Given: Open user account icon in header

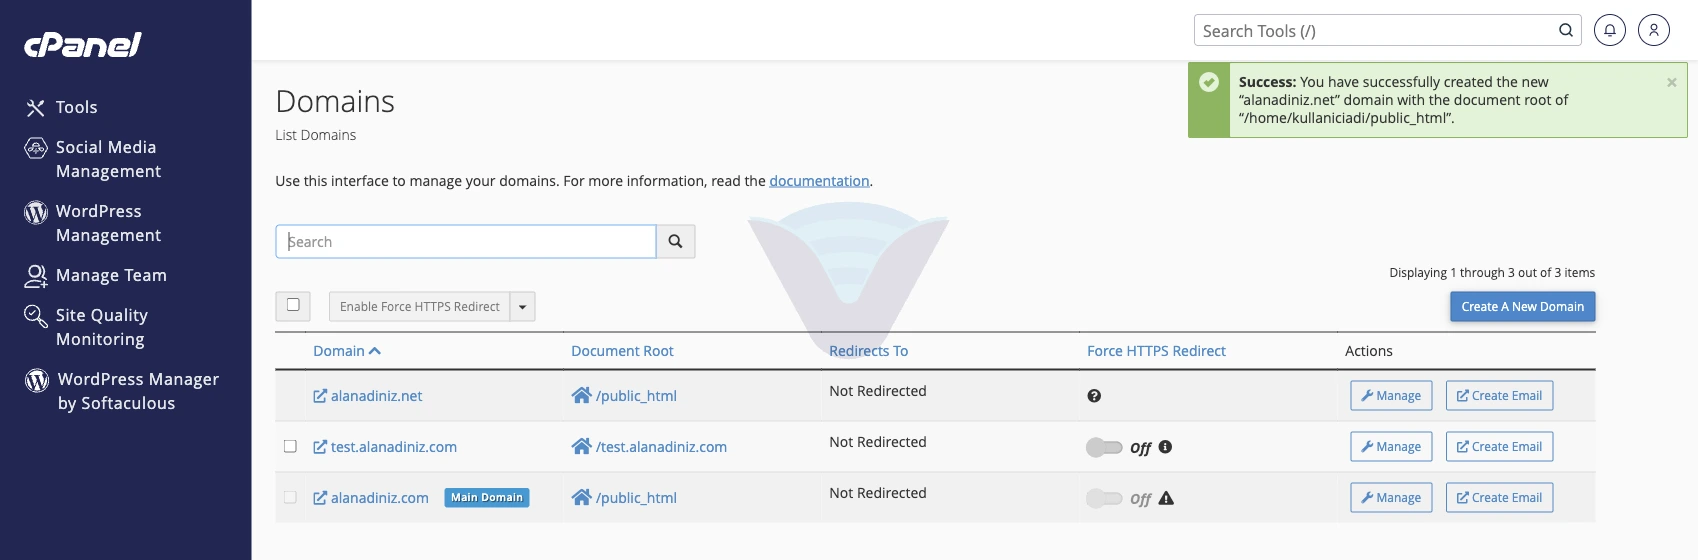Looking at the screenshot, I should coord(1654,30).
